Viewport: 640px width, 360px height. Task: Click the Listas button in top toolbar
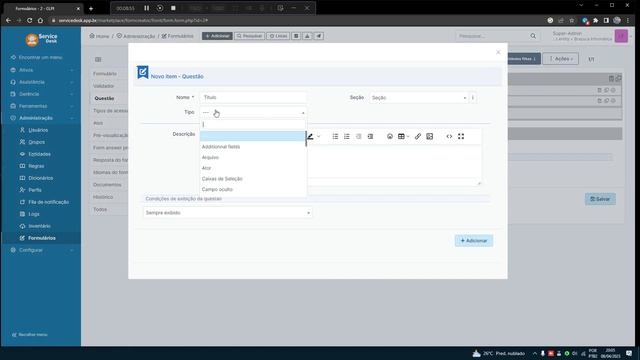coord(278,36)
